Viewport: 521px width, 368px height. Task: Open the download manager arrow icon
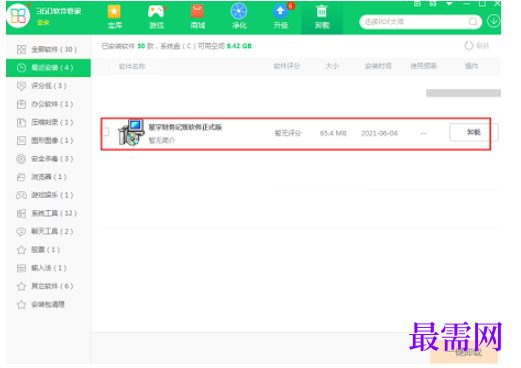click(493, 21)
